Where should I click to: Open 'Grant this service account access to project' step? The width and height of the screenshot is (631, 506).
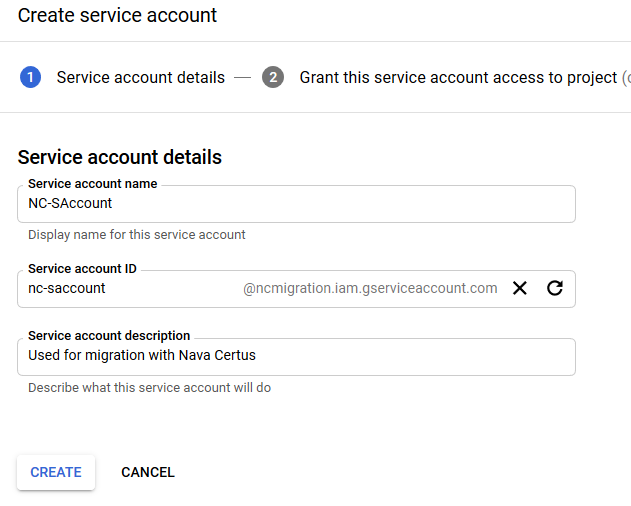[458, 77]
